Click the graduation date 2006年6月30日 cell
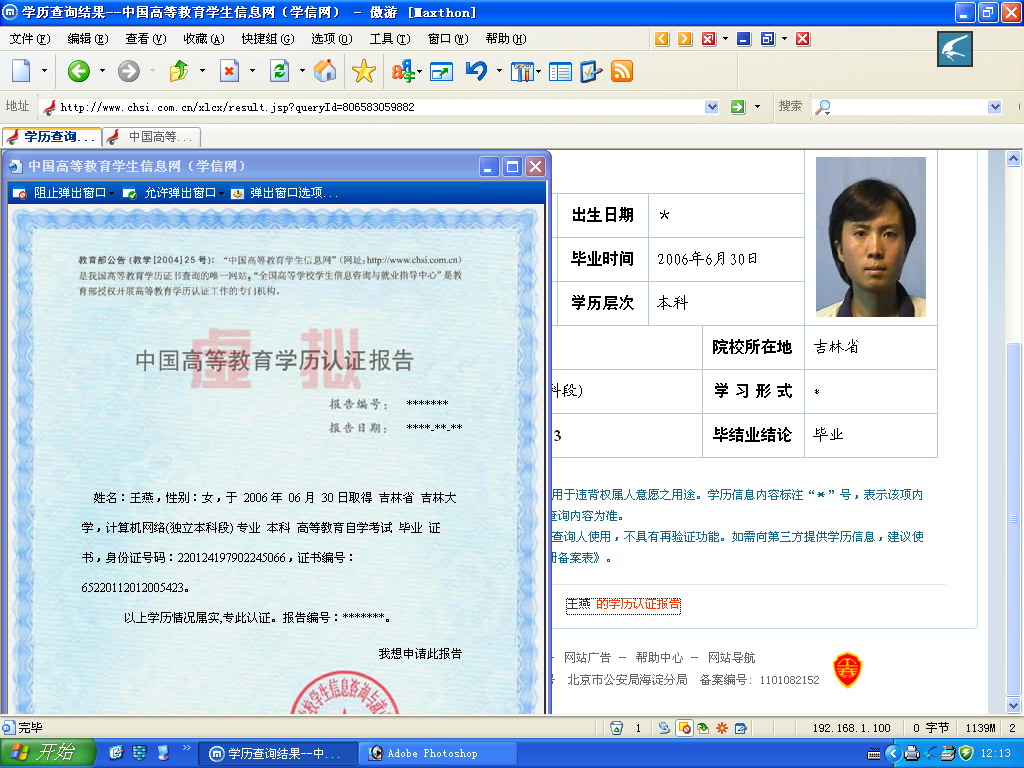 click(x=726, y=259)
